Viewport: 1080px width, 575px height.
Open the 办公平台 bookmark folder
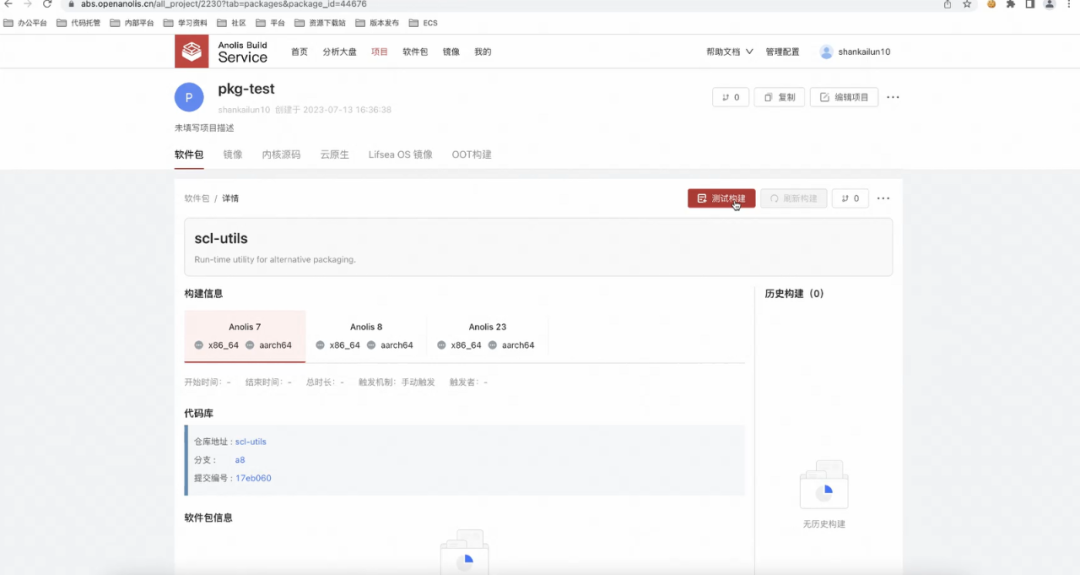(25, 23)
